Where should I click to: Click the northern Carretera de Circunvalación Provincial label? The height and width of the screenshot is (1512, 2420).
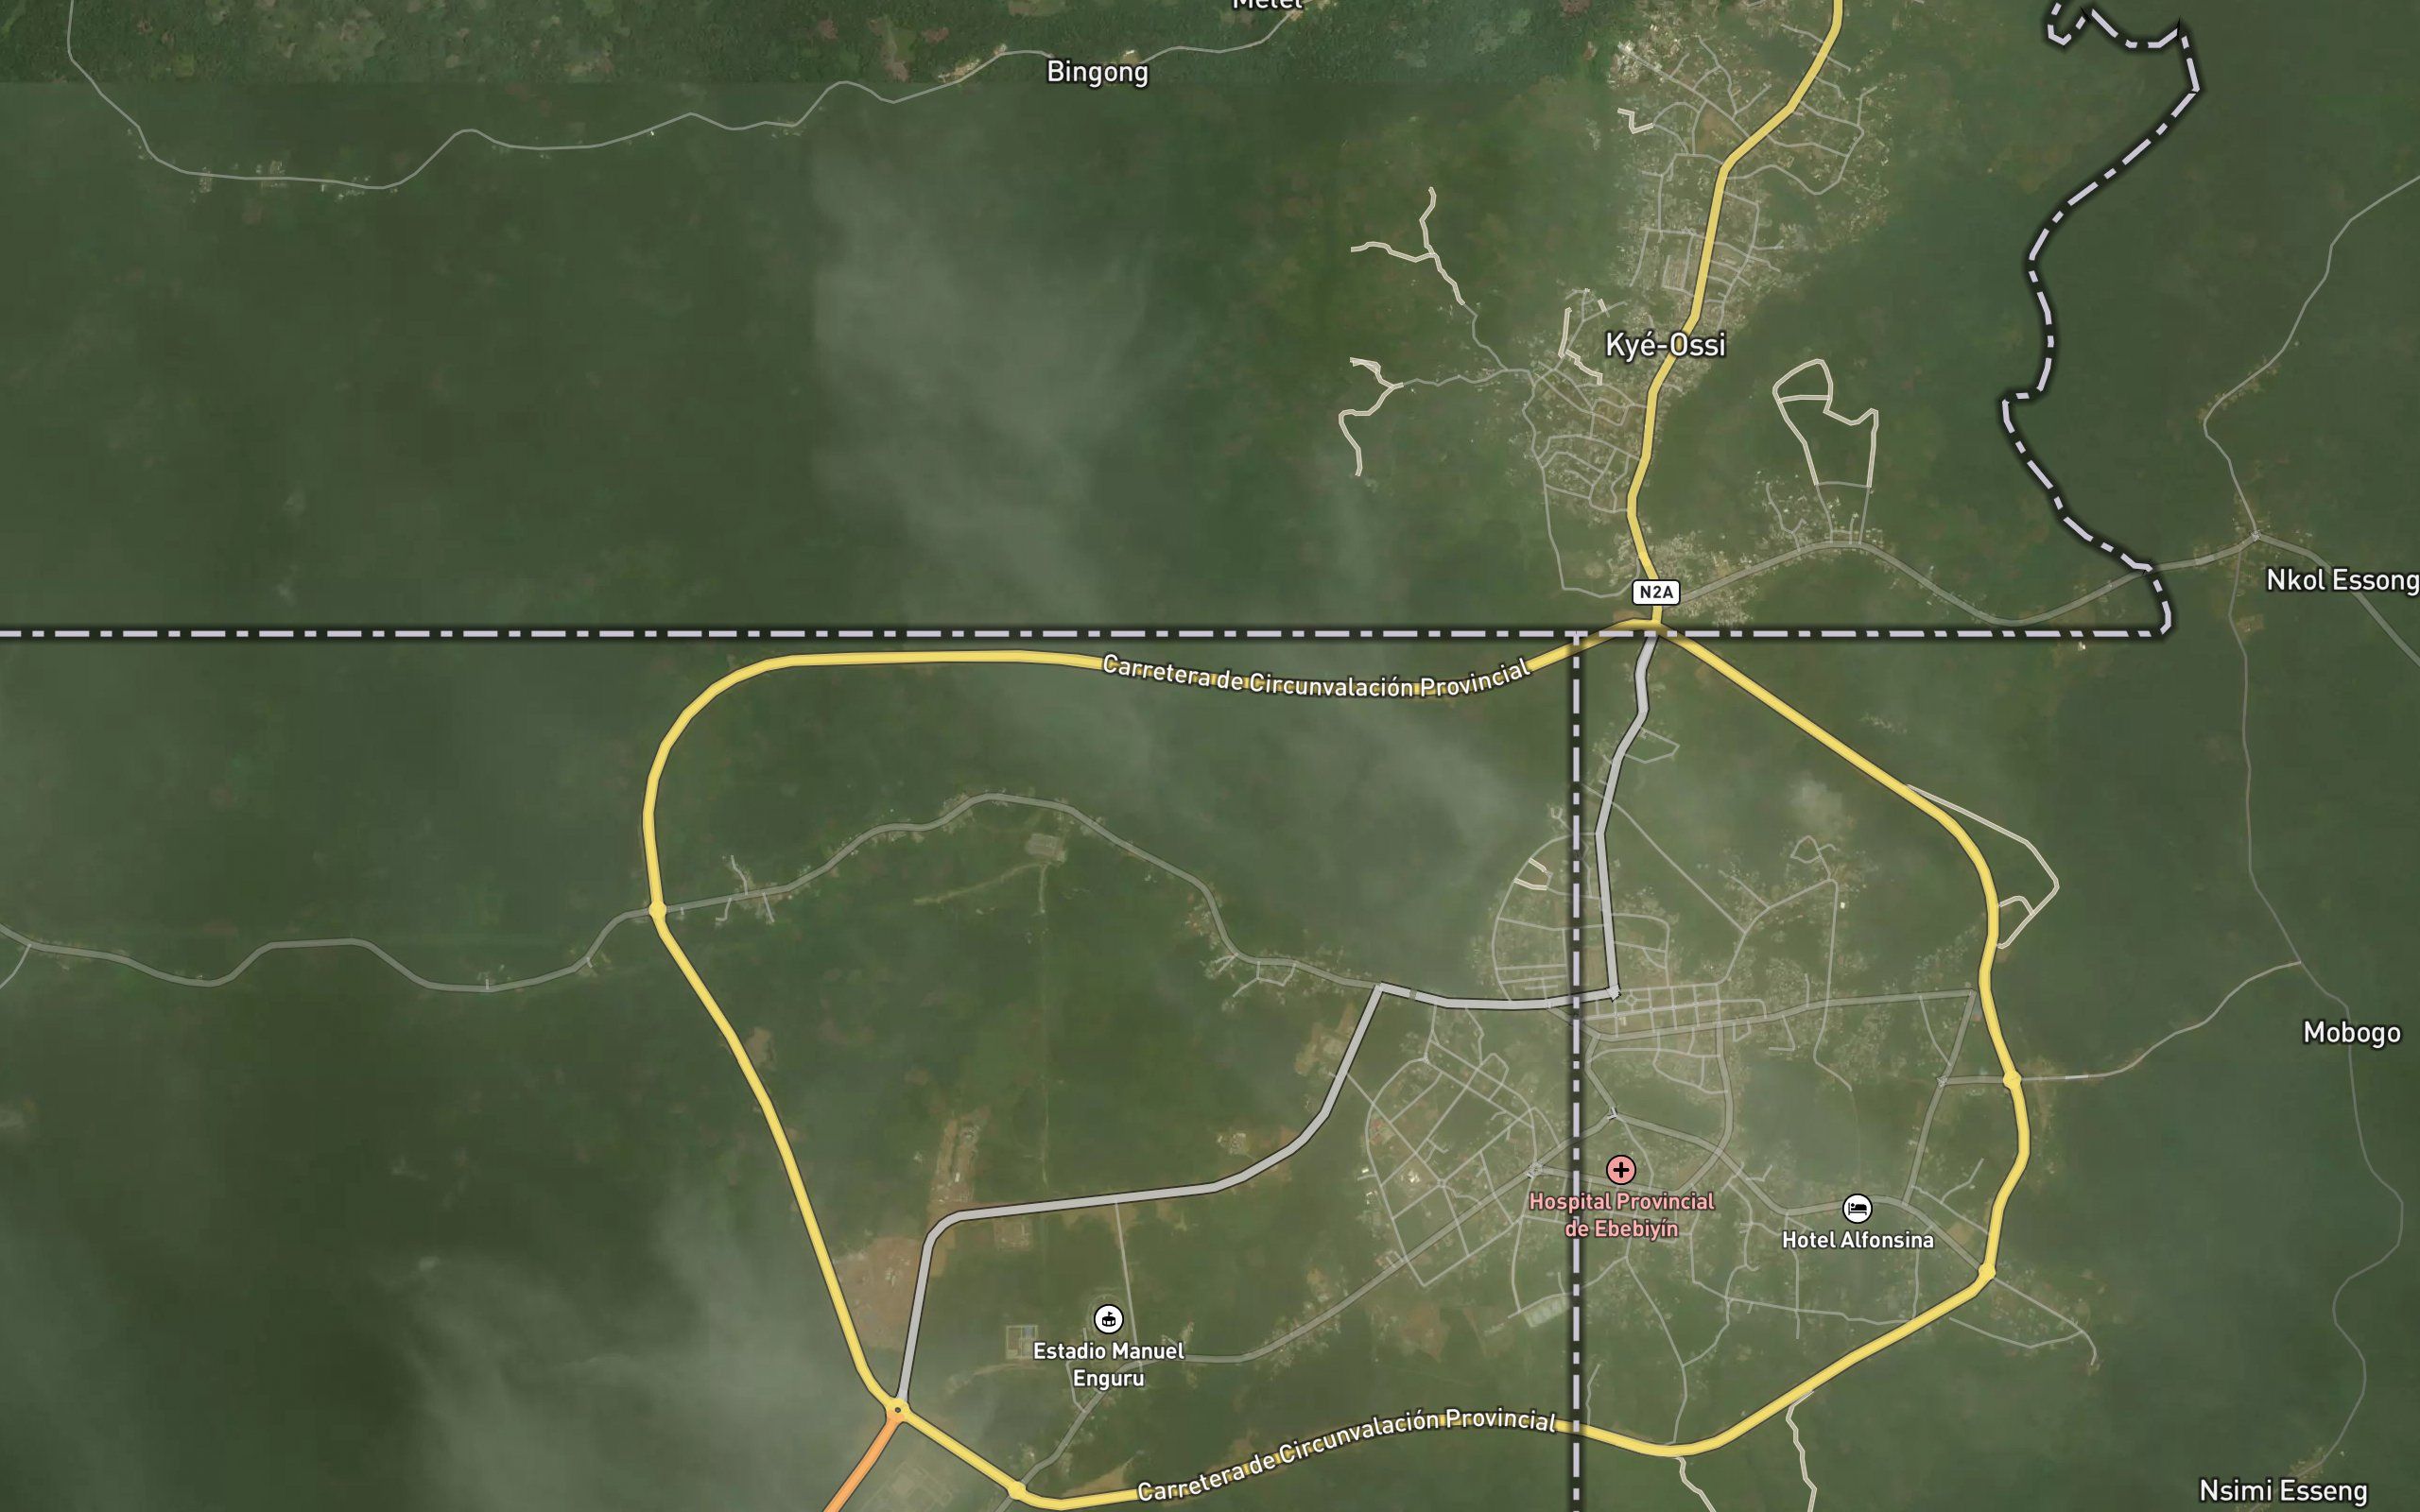1316,677
